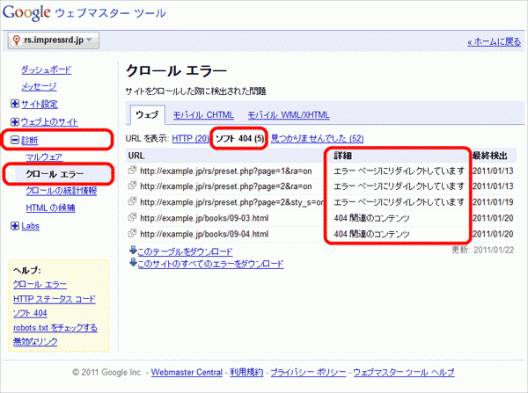528x393 pixels.
Task: Select ソフト 404 (5) filter
Action: [x=240, y=138]
